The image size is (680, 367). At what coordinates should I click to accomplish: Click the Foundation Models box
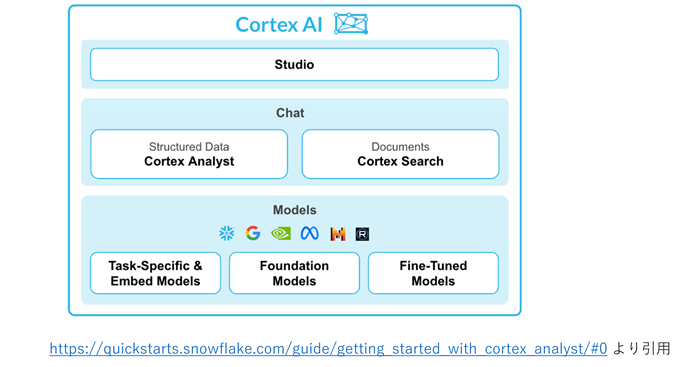[x=294, y=273]
